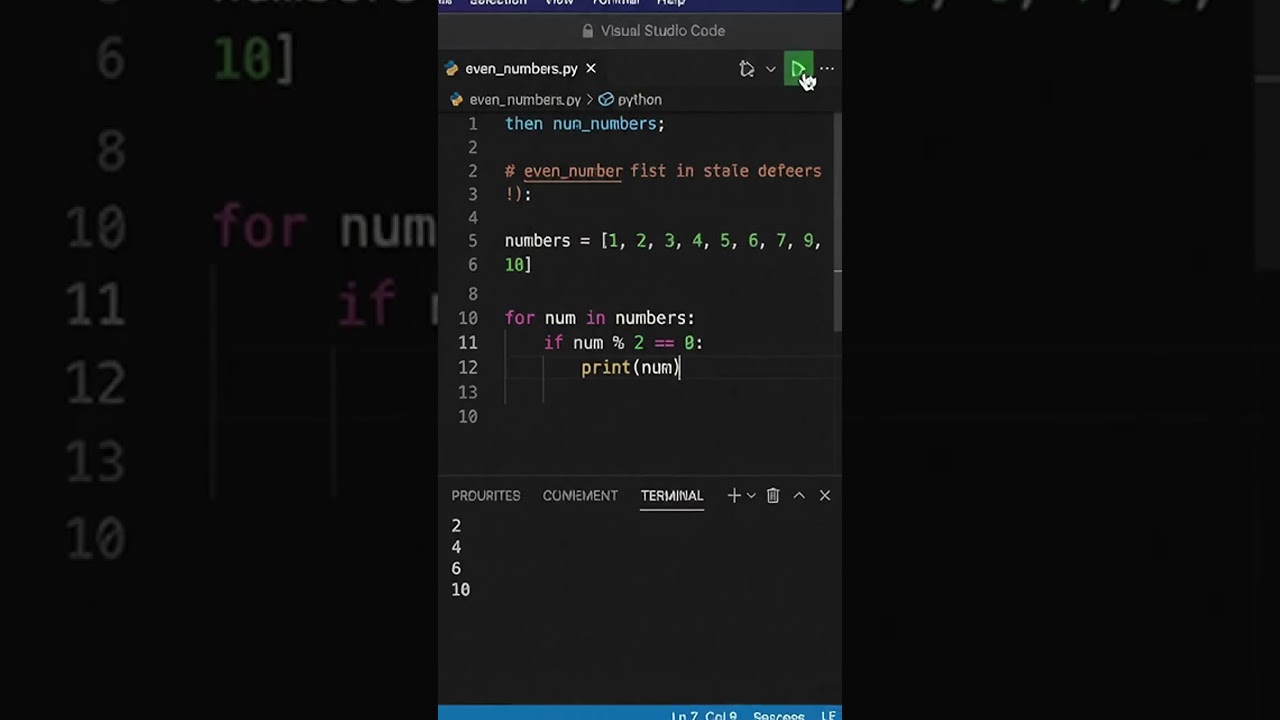Open the editor's more actions ellipsis menu
1280x720 pixels.
[x=827, y=69]
